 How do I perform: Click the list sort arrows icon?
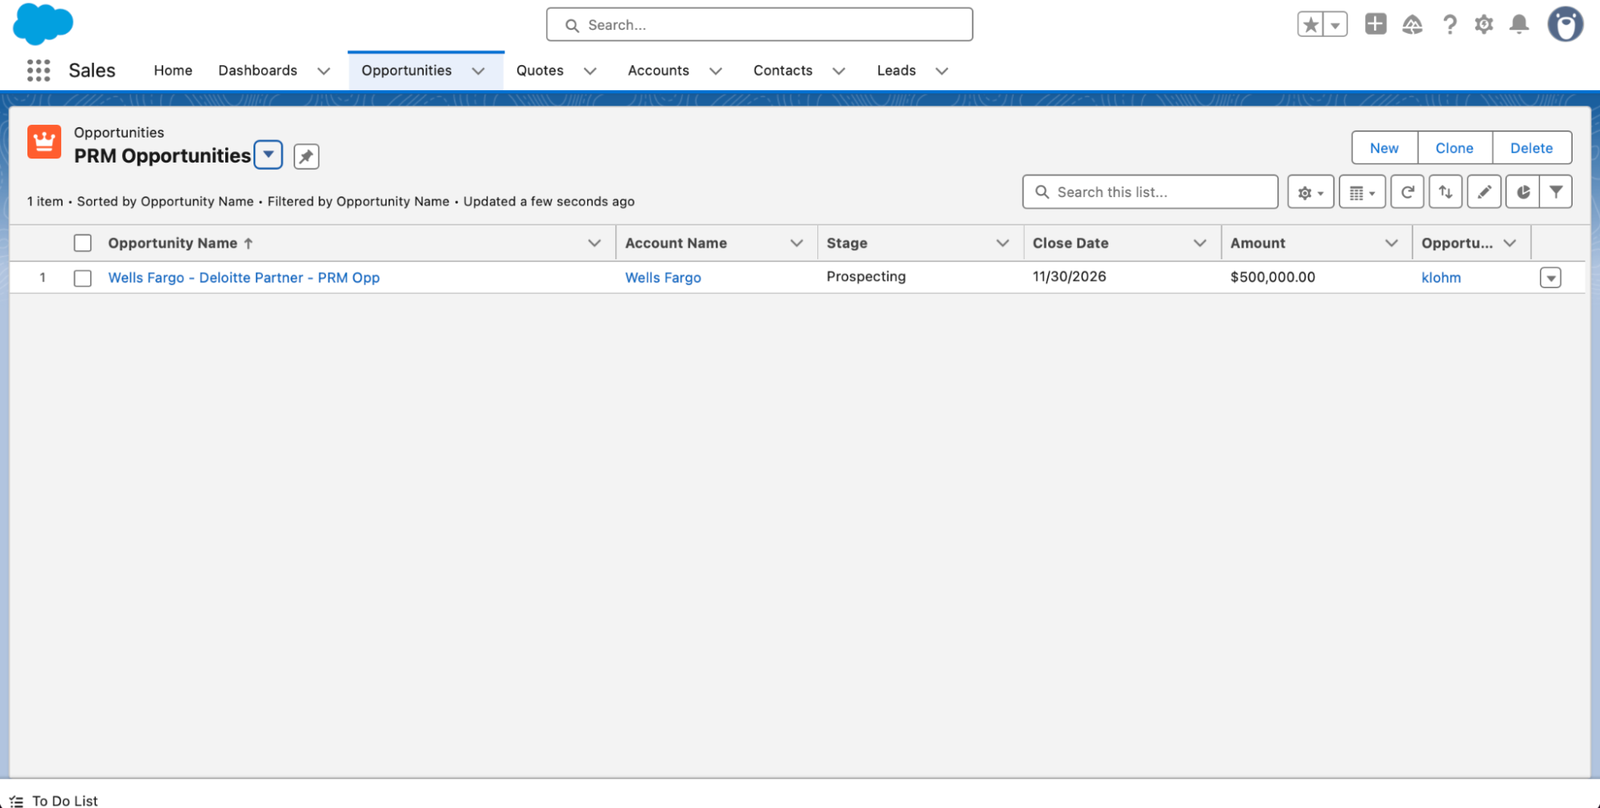coord(1446,192)
